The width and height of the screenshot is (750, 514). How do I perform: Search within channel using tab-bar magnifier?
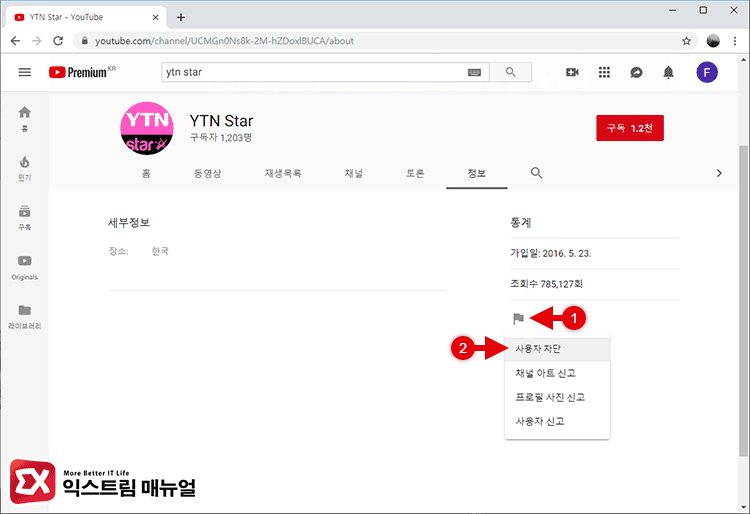pyautogui.click(x=536, y=173)
